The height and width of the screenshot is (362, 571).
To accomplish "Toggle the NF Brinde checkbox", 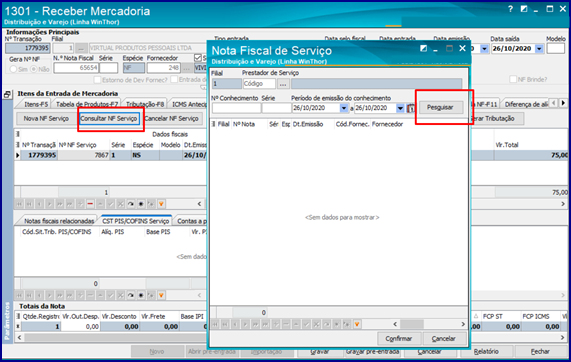I will click(513, 79).
